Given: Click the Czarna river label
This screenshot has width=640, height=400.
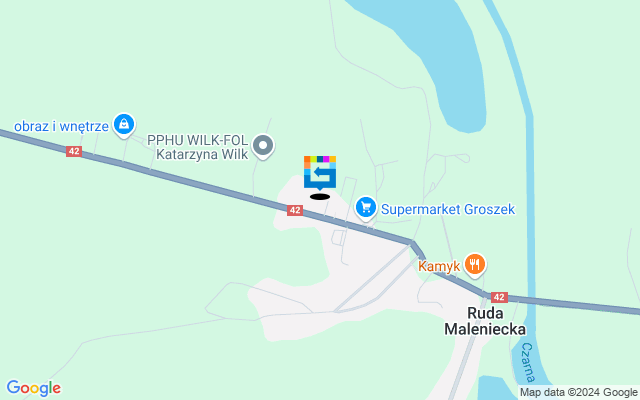Looking at the screenshot, I should (x=528, y=362).
